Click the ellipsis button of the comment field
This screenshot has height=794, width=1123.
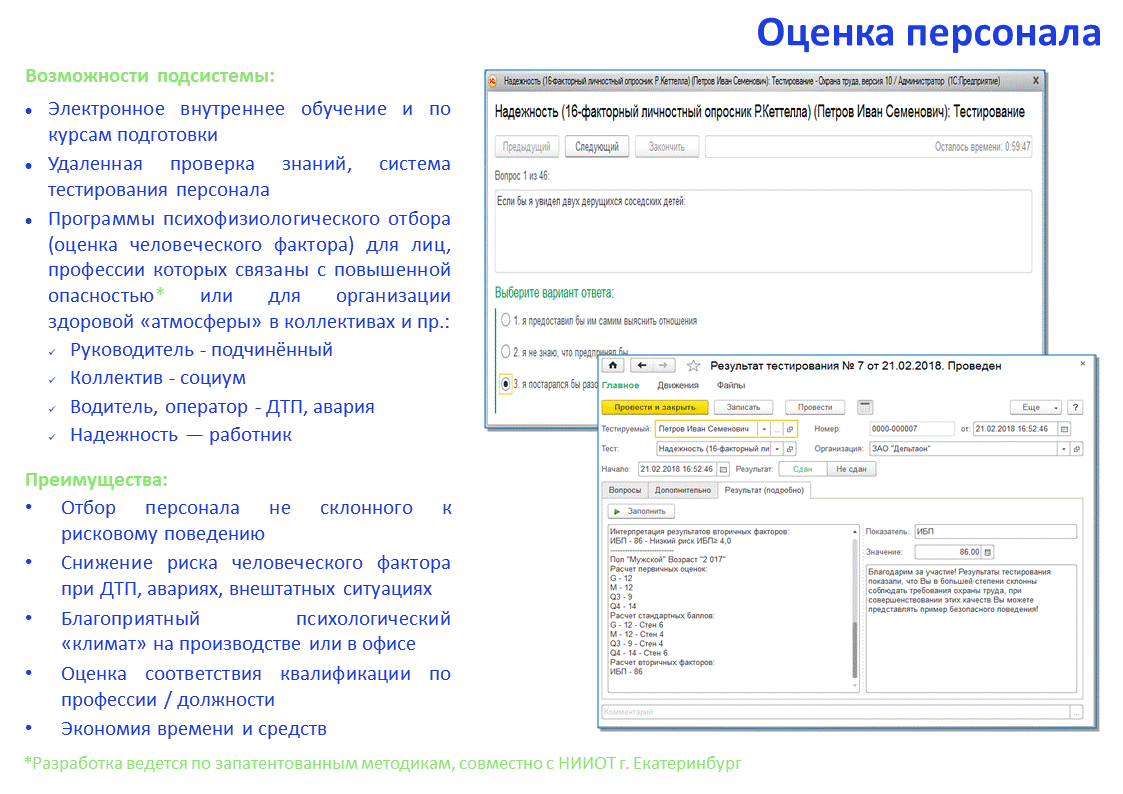pos(1076,712)
